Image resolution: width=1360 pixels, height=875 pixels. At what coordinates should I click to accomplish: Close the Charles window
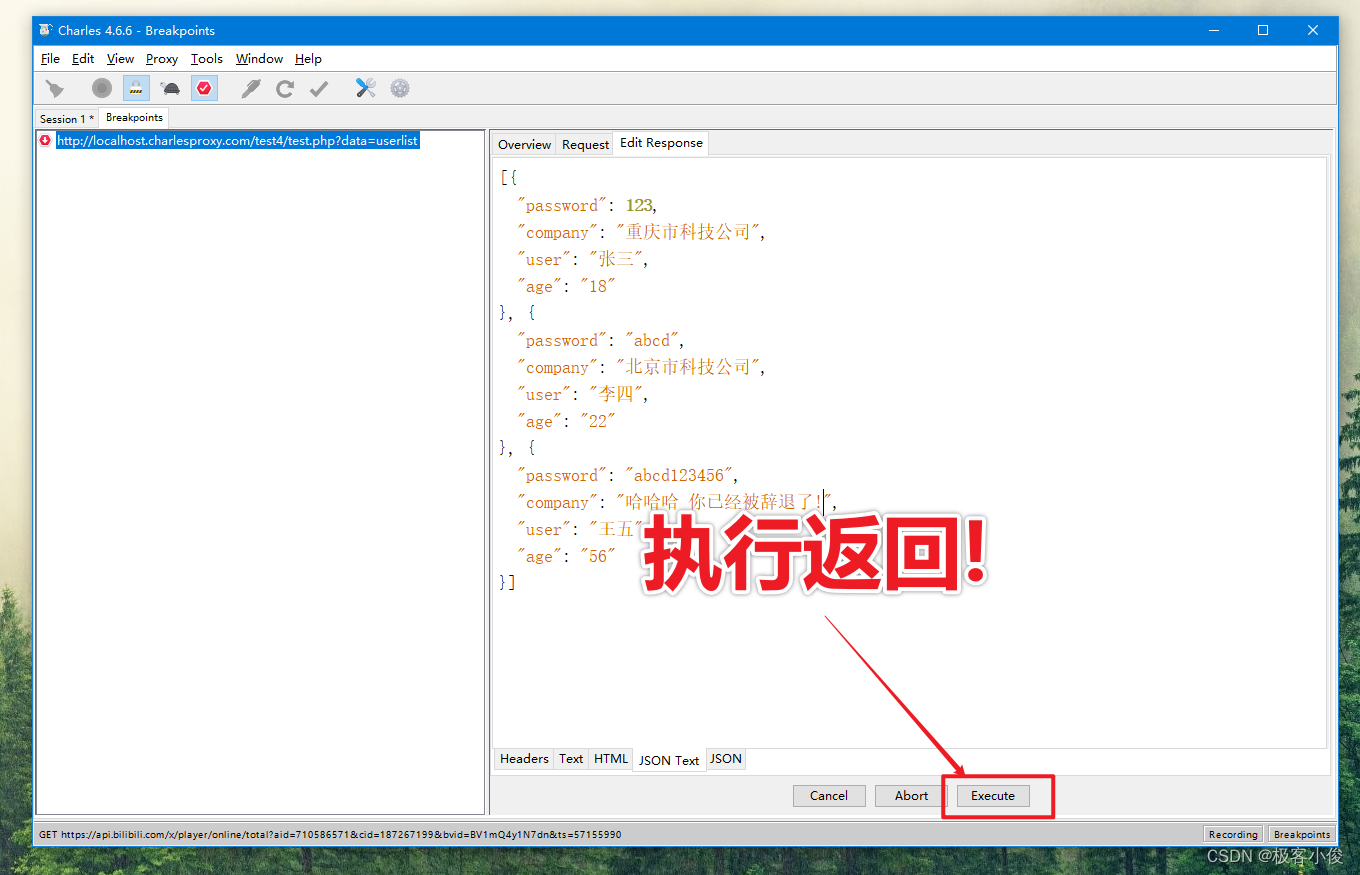[x=1313, y=30]
